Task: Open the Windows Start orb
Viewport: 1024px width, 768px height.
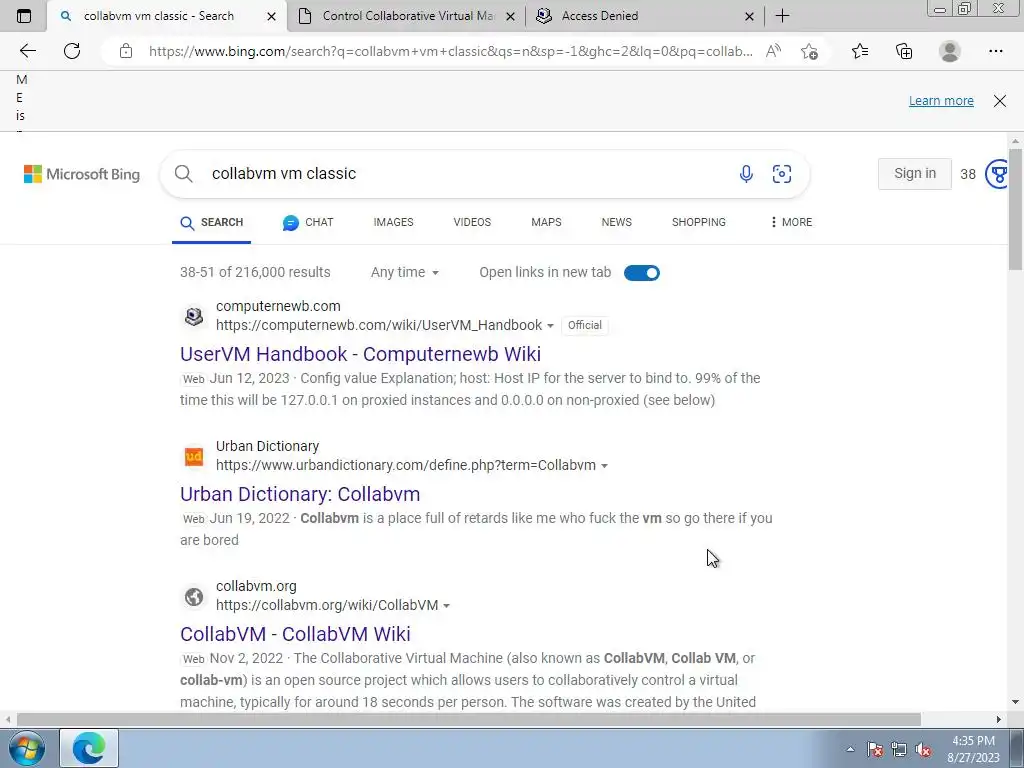Action: pos(27,748)
